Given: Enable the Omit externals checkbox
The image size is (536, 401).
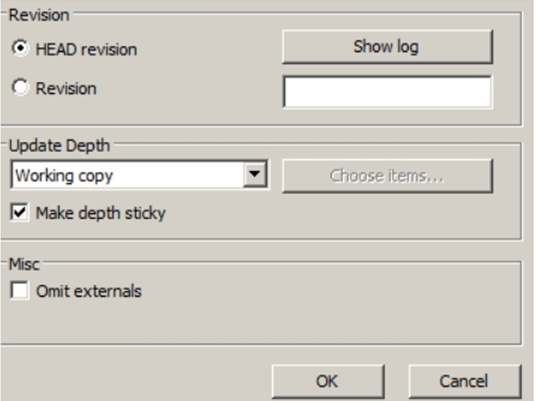Looking at the screenshot, I should click(19, 291).
